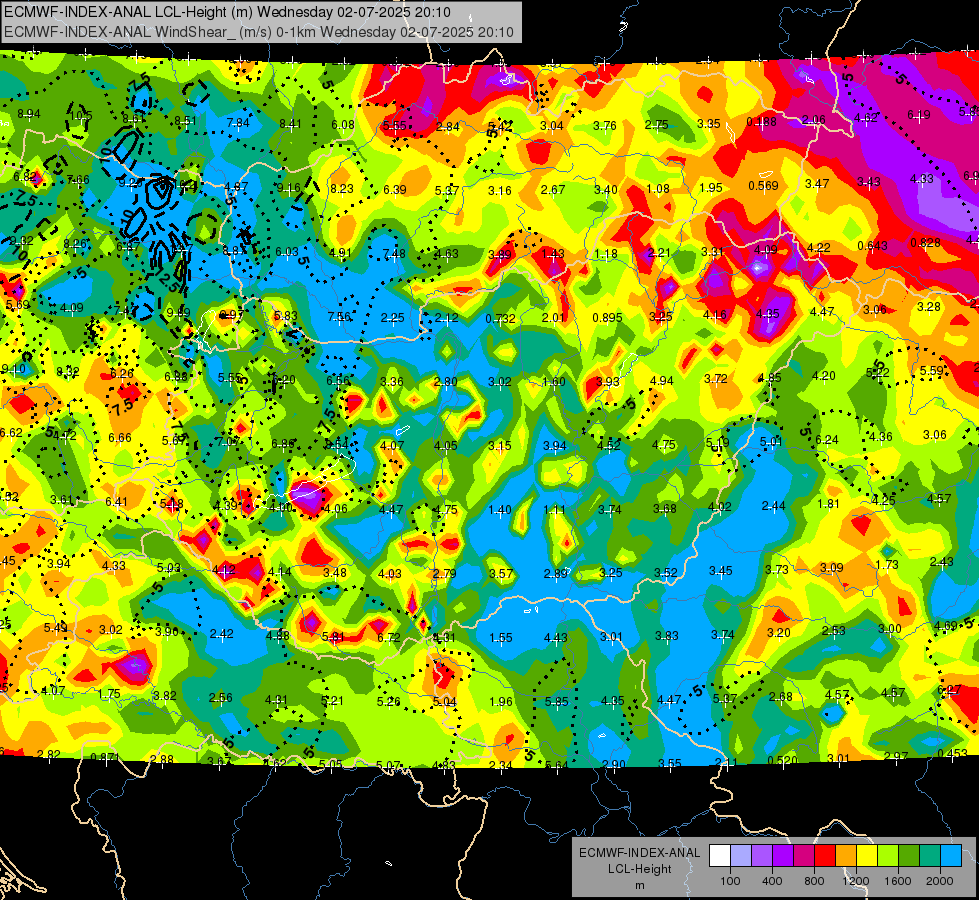This screenshot has width=979, height=900.
Task: Click the wind shear value 0.895
Action: pyautogui.click(x=608, y=317)
